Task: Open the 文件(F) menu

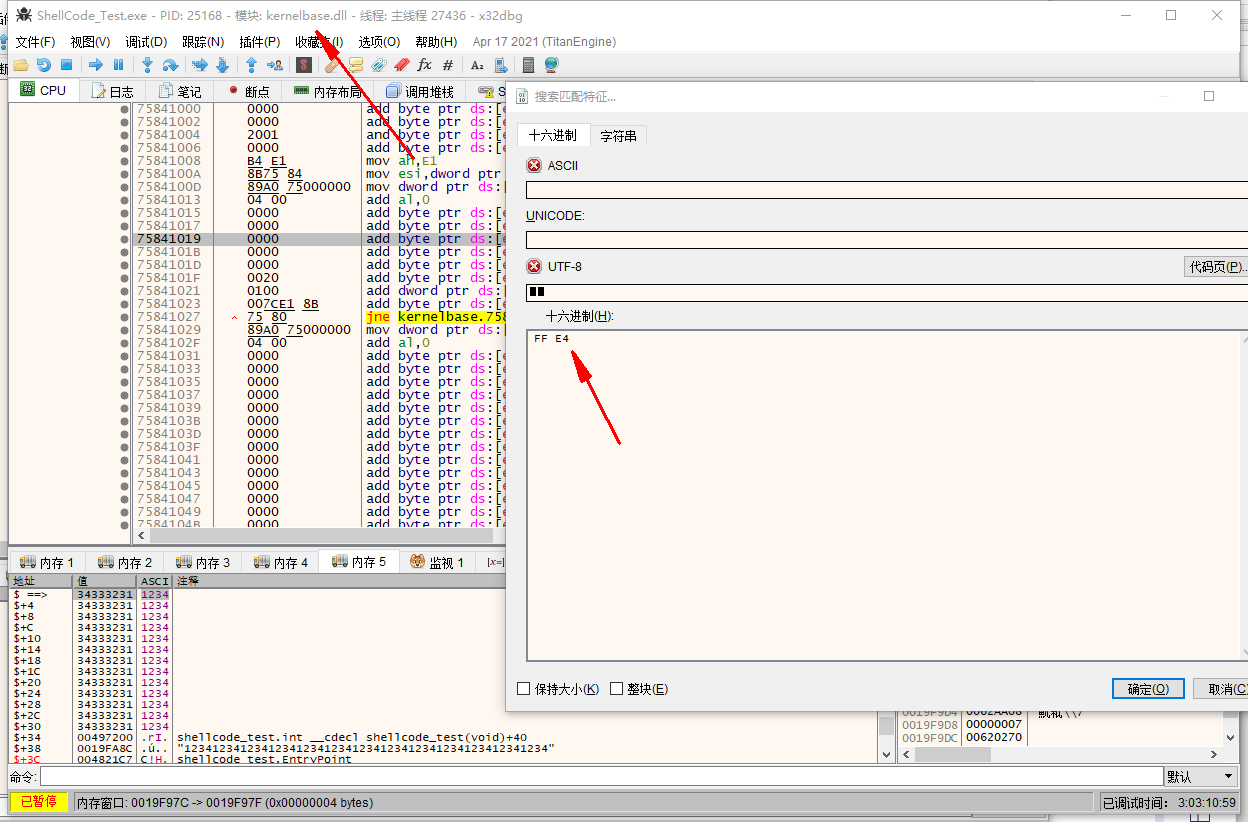Action: coord(35,42)
